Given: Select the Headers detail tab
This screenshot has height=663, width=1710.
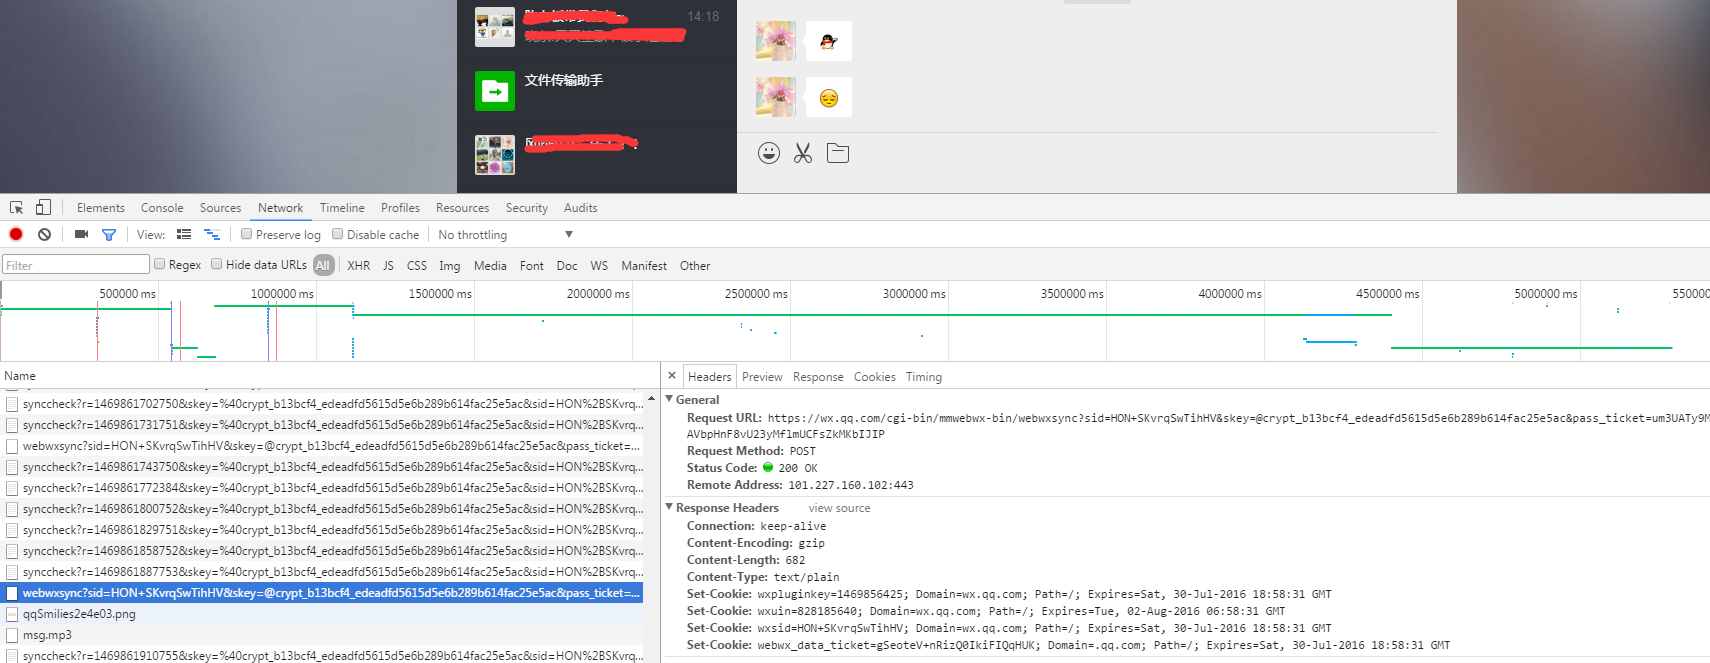Looking at the screenshot, I should point(709,377).
